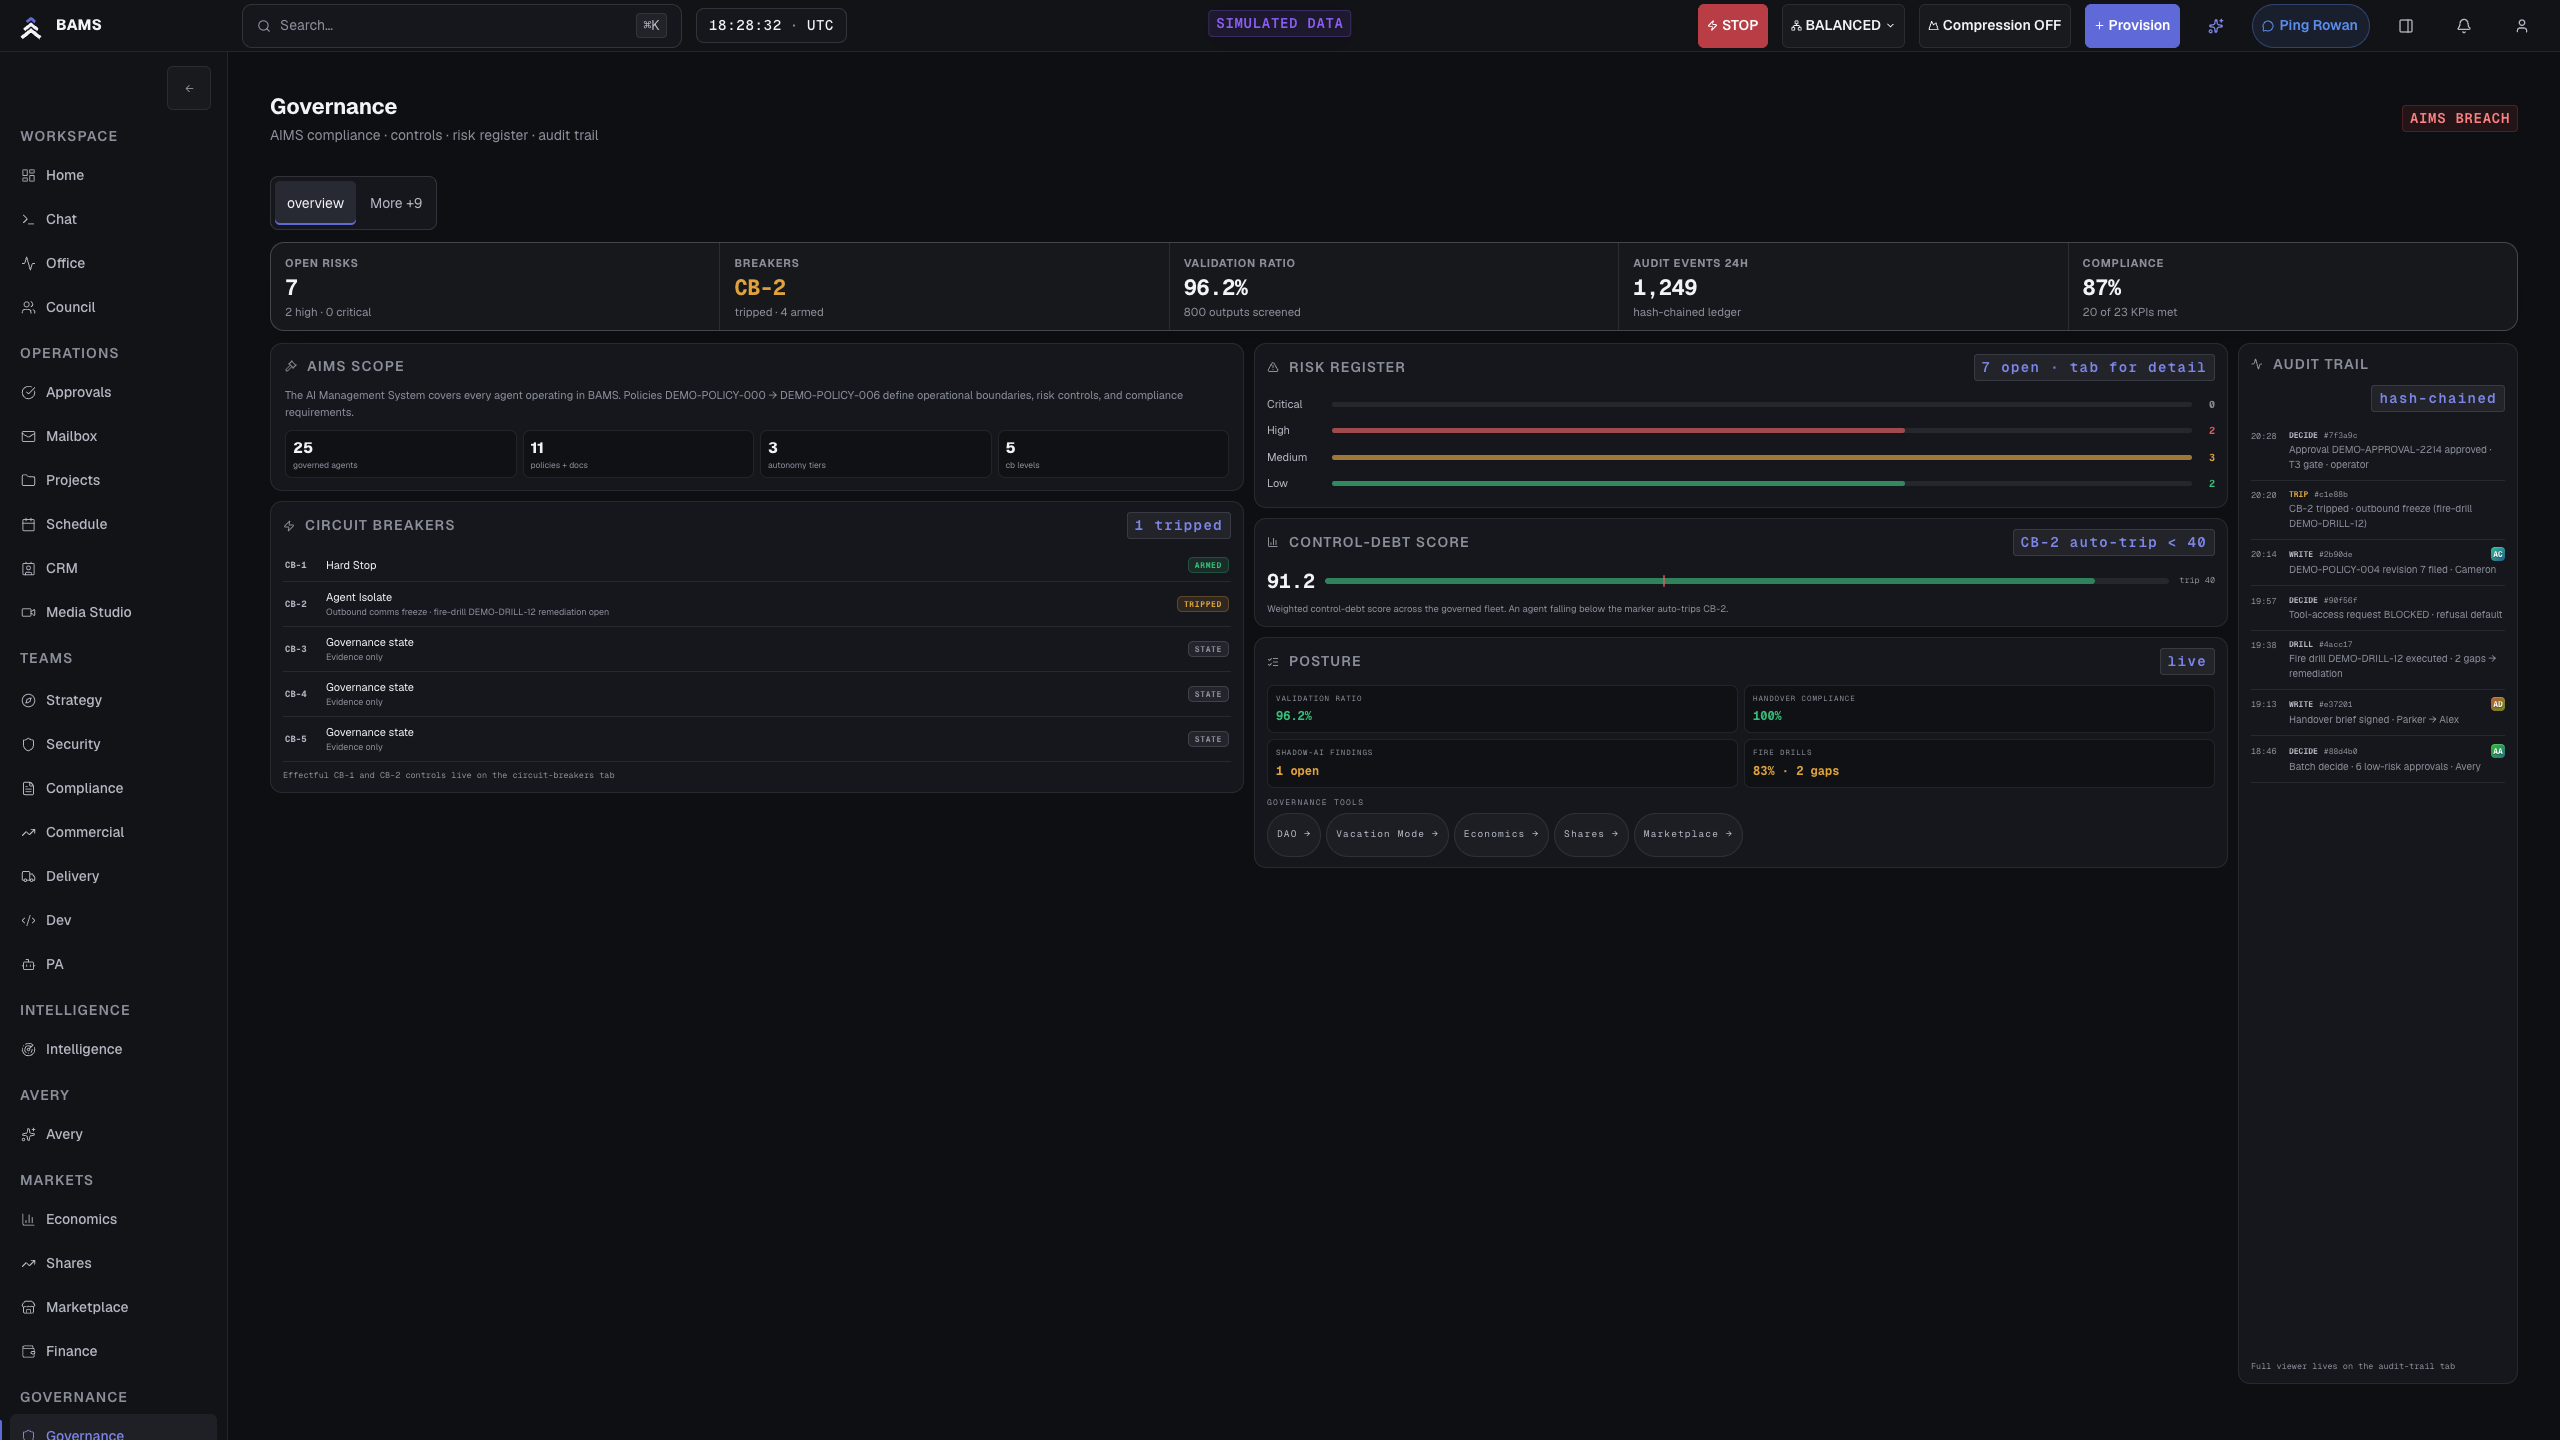Open the Approvals page

tap(113, 392)
